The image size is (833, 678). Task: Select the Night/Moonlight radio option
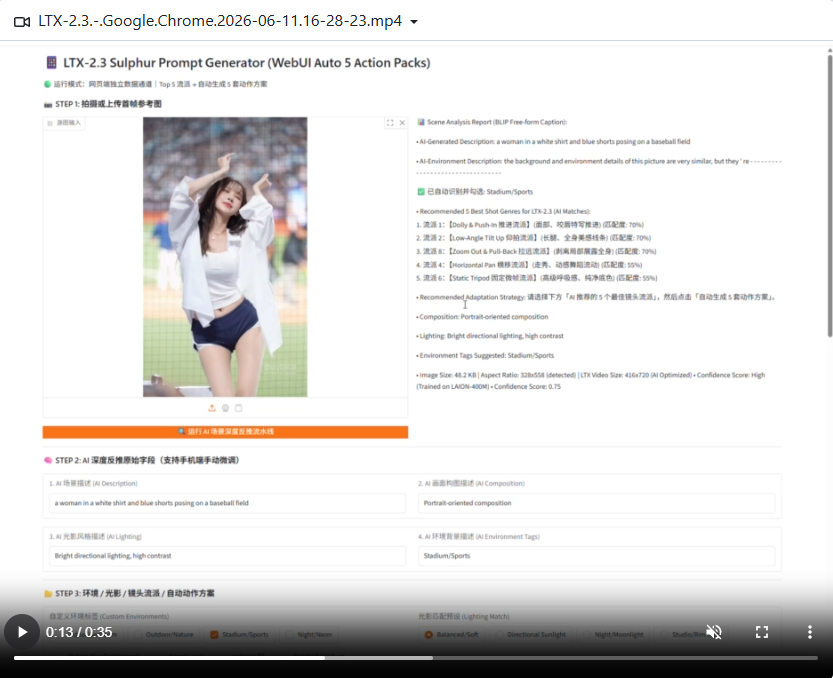[586, 634]
